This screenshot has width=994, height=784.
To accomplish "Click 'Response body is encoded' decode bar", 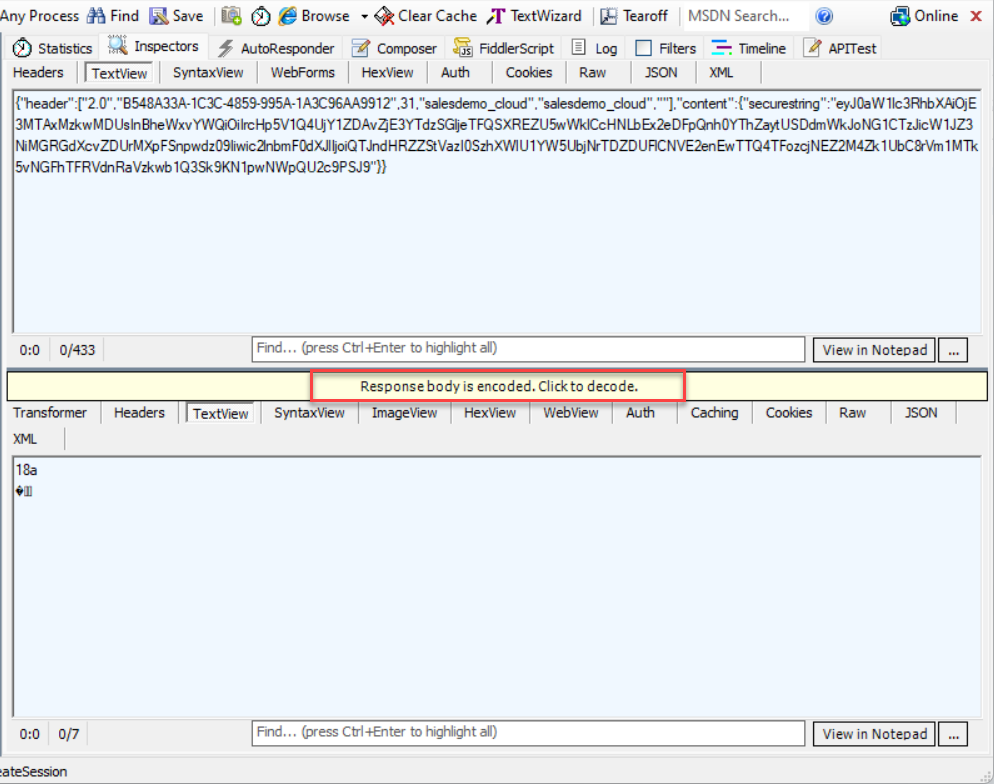I will pos(498,386).
